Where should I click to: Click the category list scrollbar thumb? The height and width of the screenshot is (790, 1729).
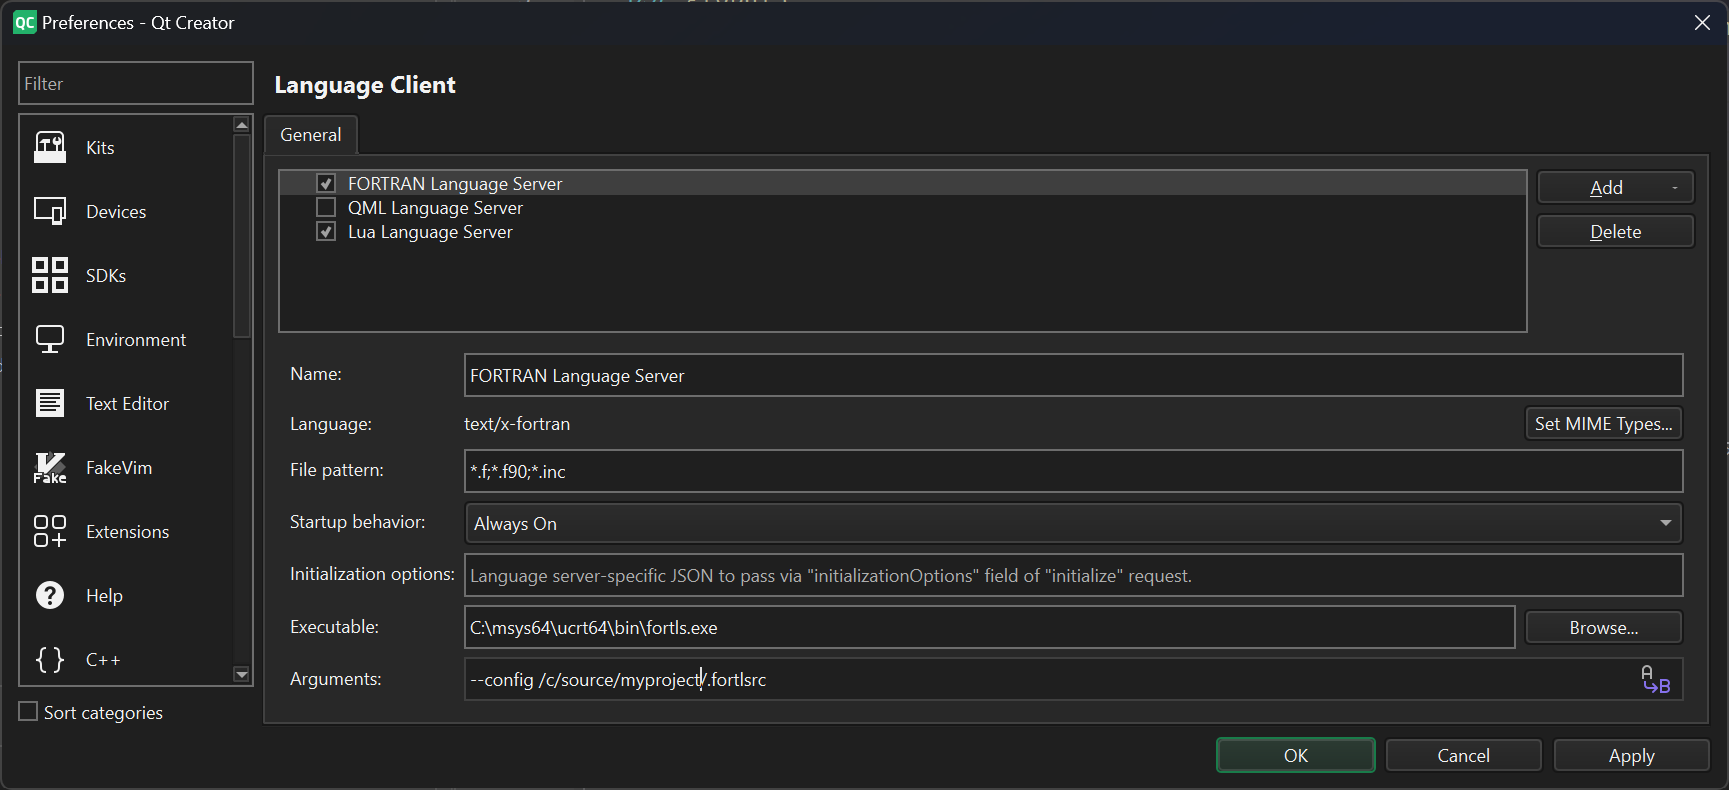241,235
